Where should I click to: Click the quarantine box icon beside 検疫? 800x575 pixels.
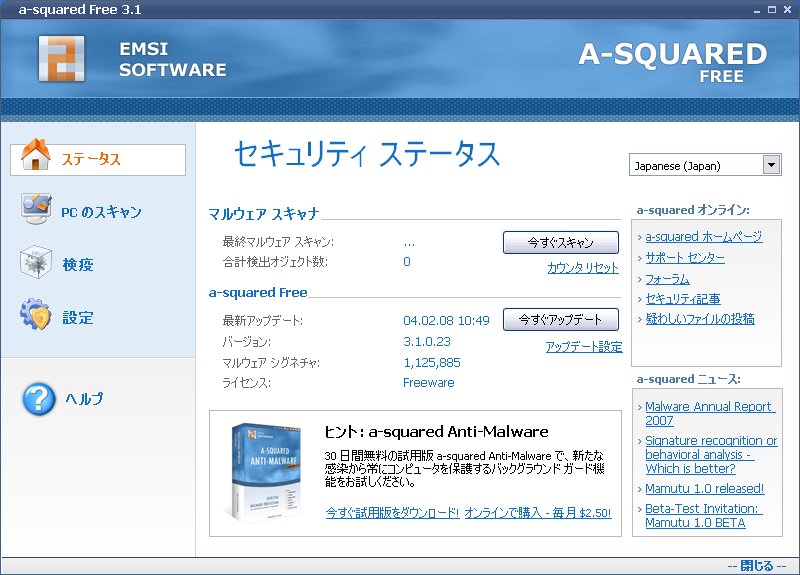point(36,262)
